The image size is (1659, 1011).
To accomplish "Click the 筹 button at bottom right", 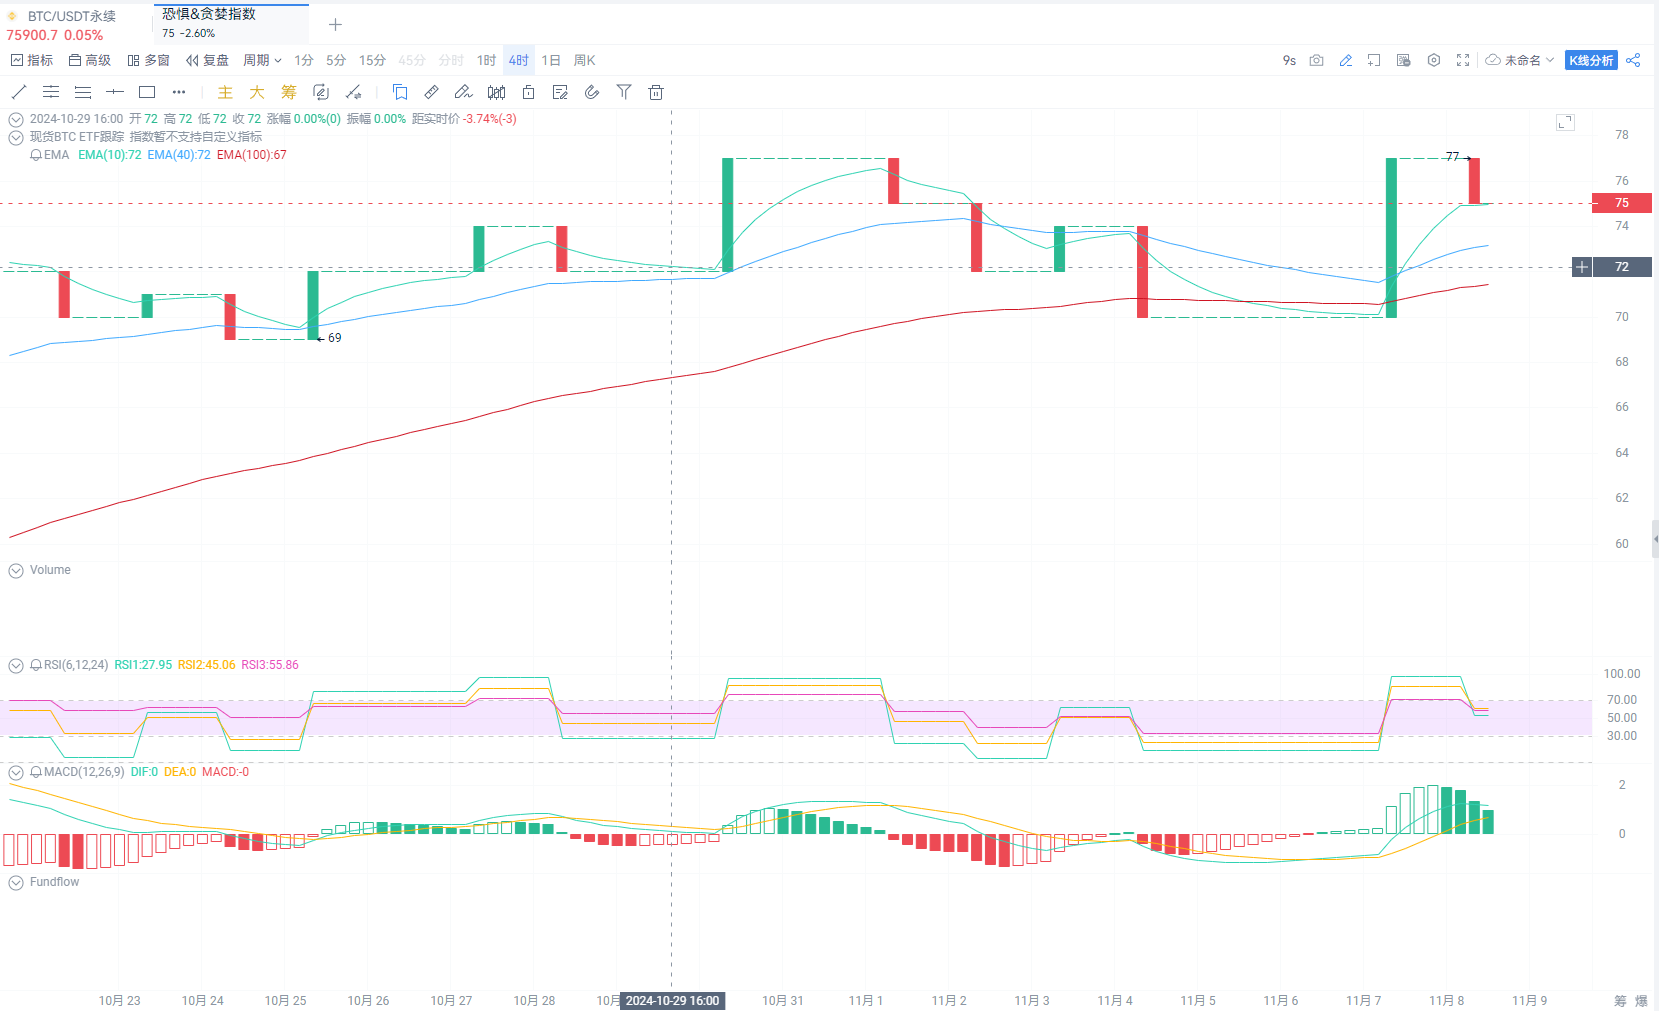I will pos(1620,1000).
